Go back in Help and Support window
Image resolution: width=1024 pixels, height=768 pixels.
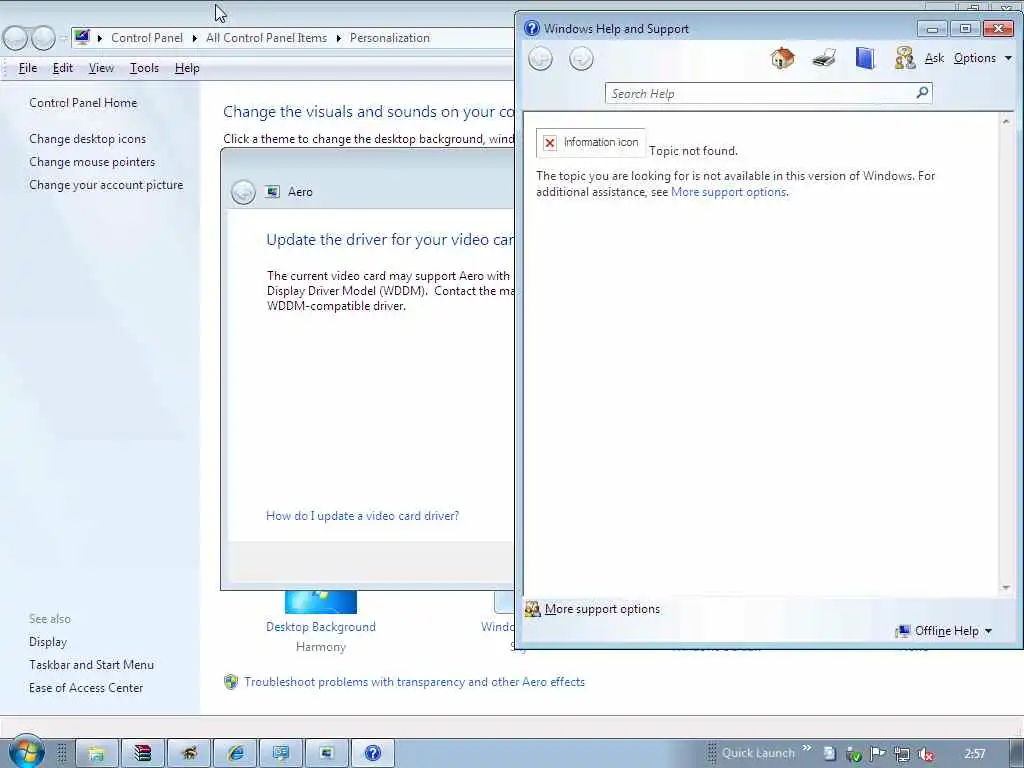(x=540, y=59)
